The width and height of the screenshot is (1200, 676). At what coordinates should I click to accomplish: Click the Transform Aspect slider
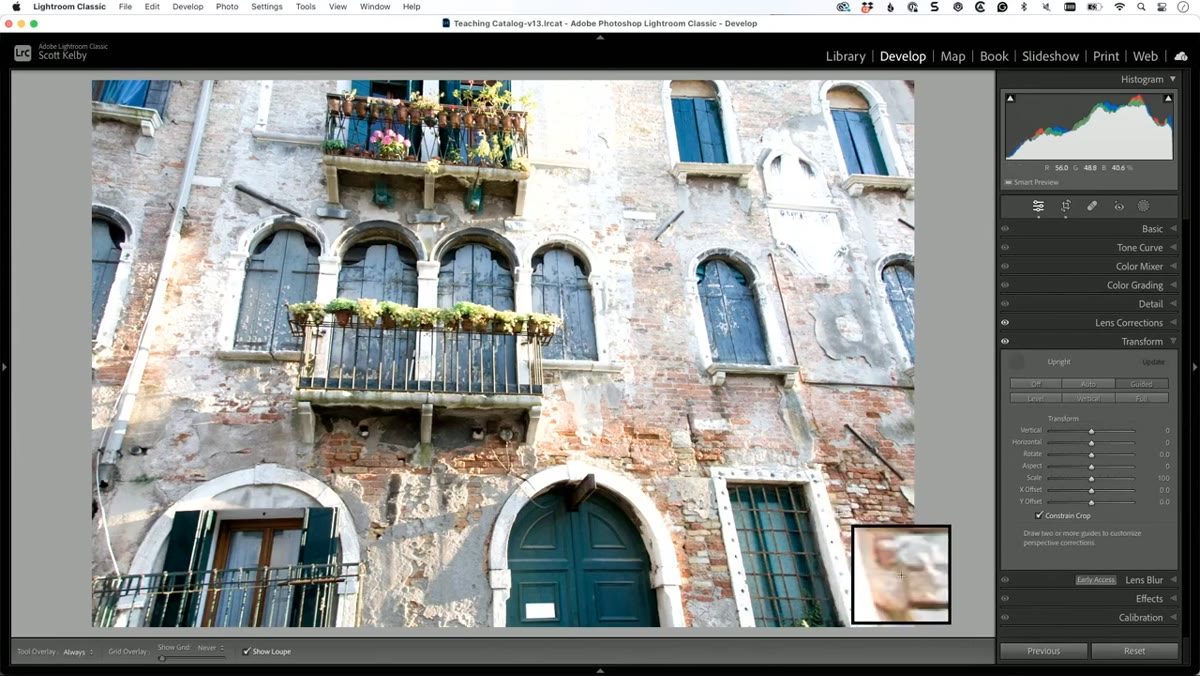(x=1091, y=466)
